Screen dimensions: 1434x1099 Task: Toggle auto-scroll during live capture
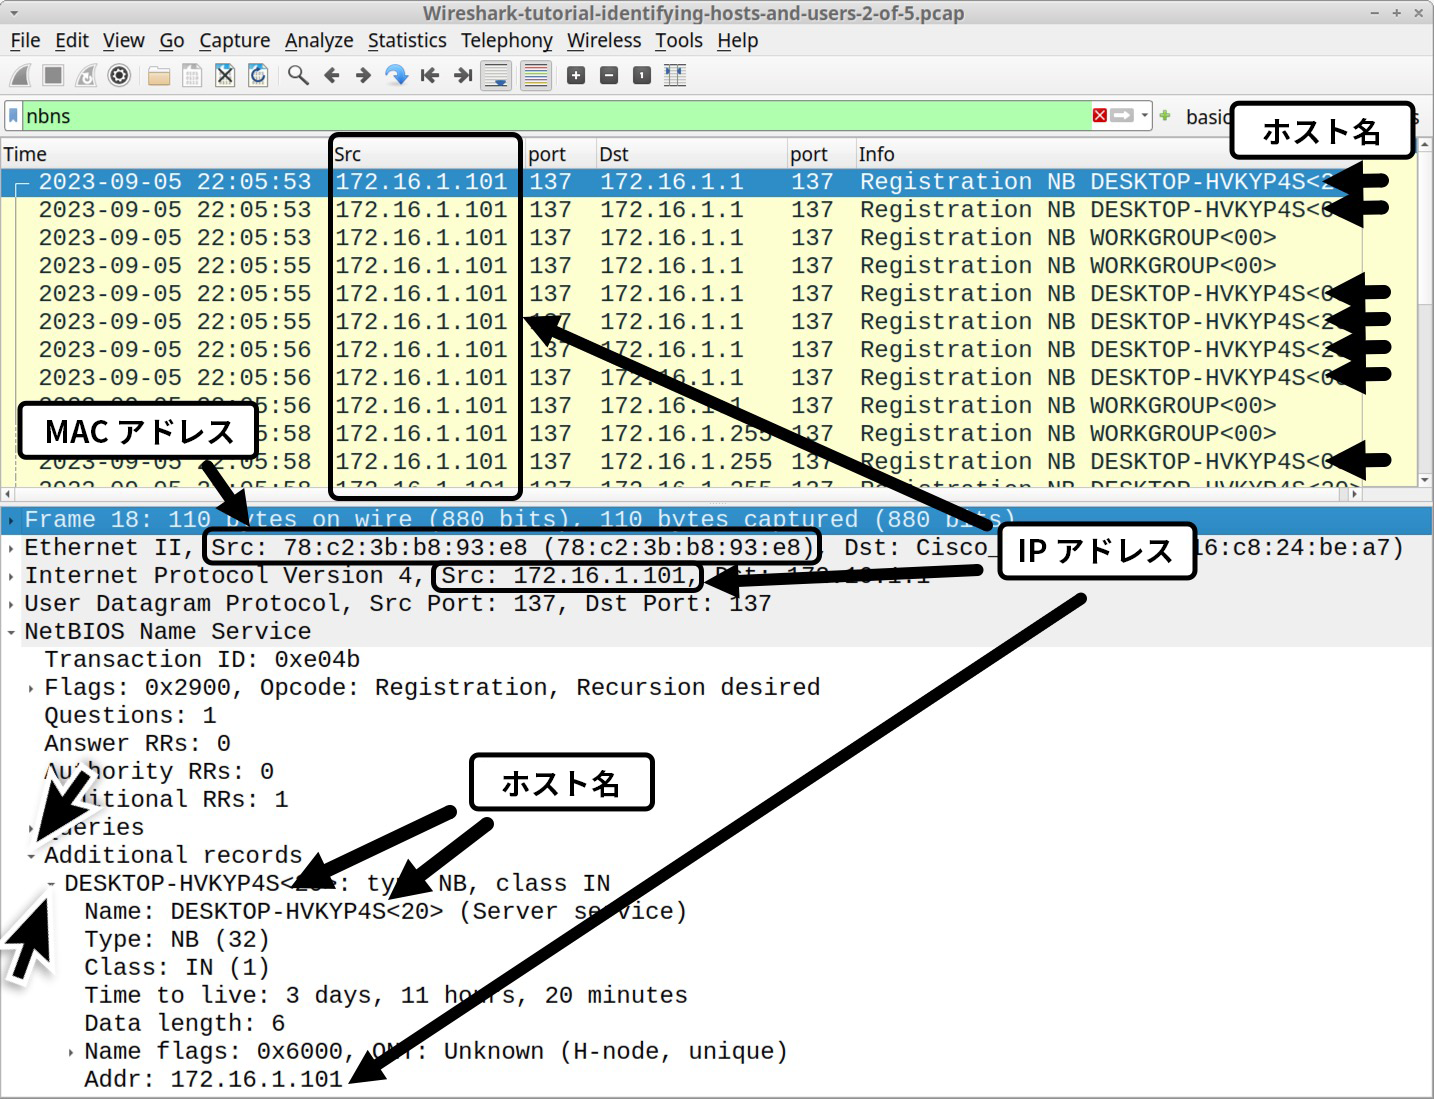click(x=496, y=75)
